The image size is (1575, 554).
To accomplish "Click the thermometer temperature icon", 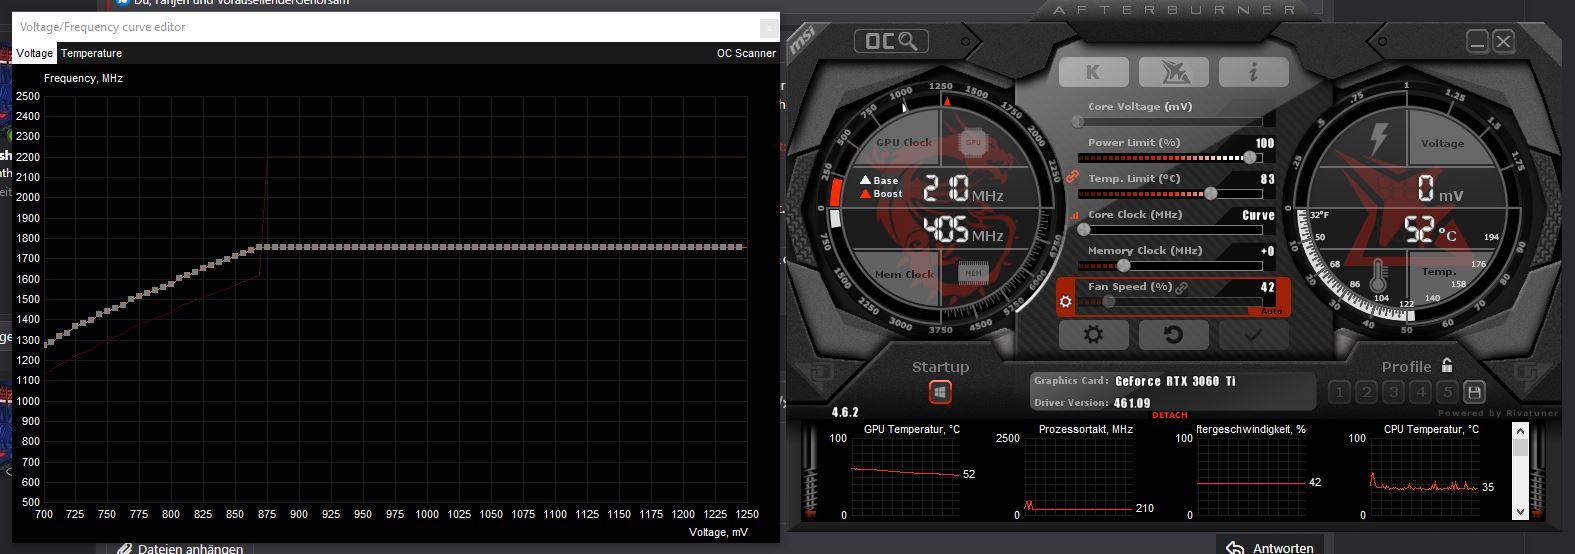I will point(1379,275).
